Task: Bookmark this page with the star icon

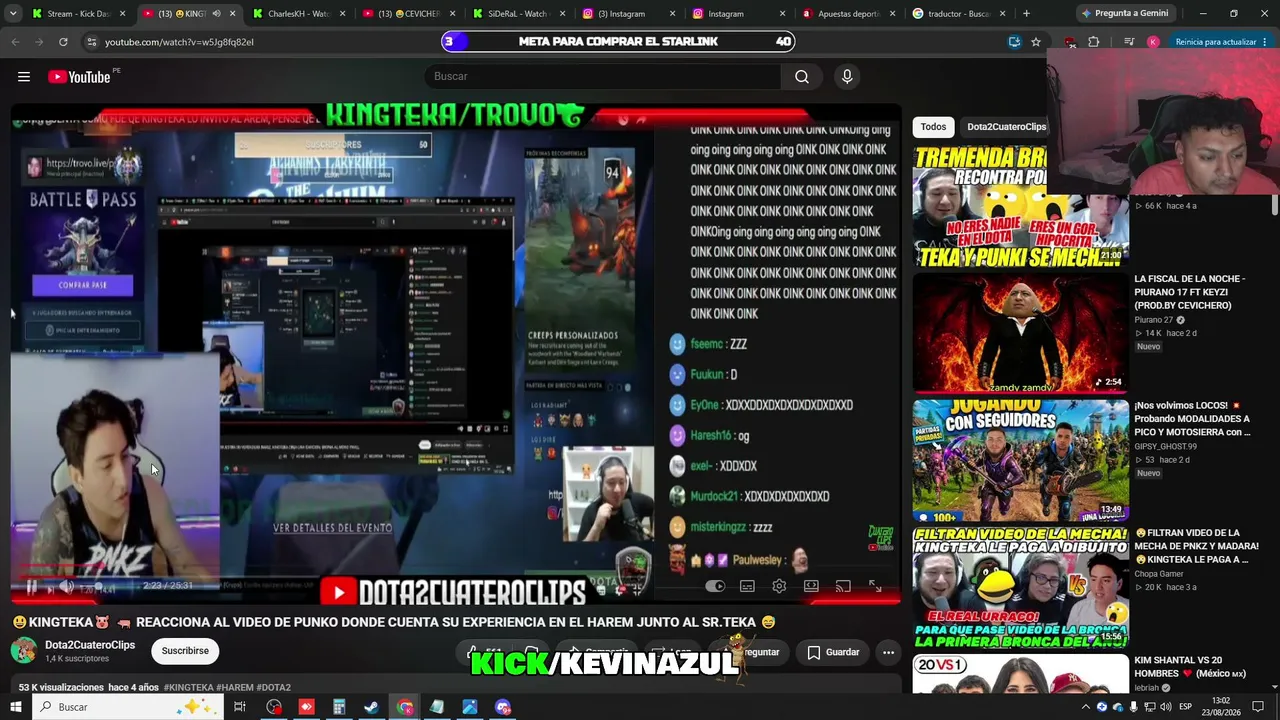Action: click(1036, 42)
